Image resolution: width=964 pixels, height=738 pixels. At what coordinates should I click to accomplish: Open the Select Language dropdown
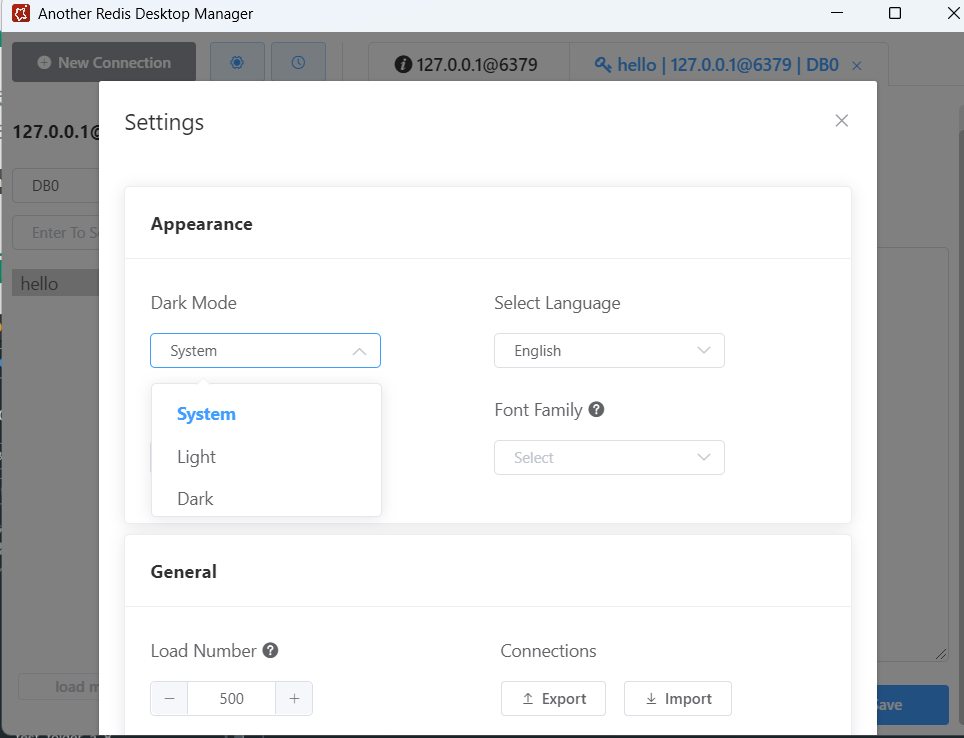[609, 351]
